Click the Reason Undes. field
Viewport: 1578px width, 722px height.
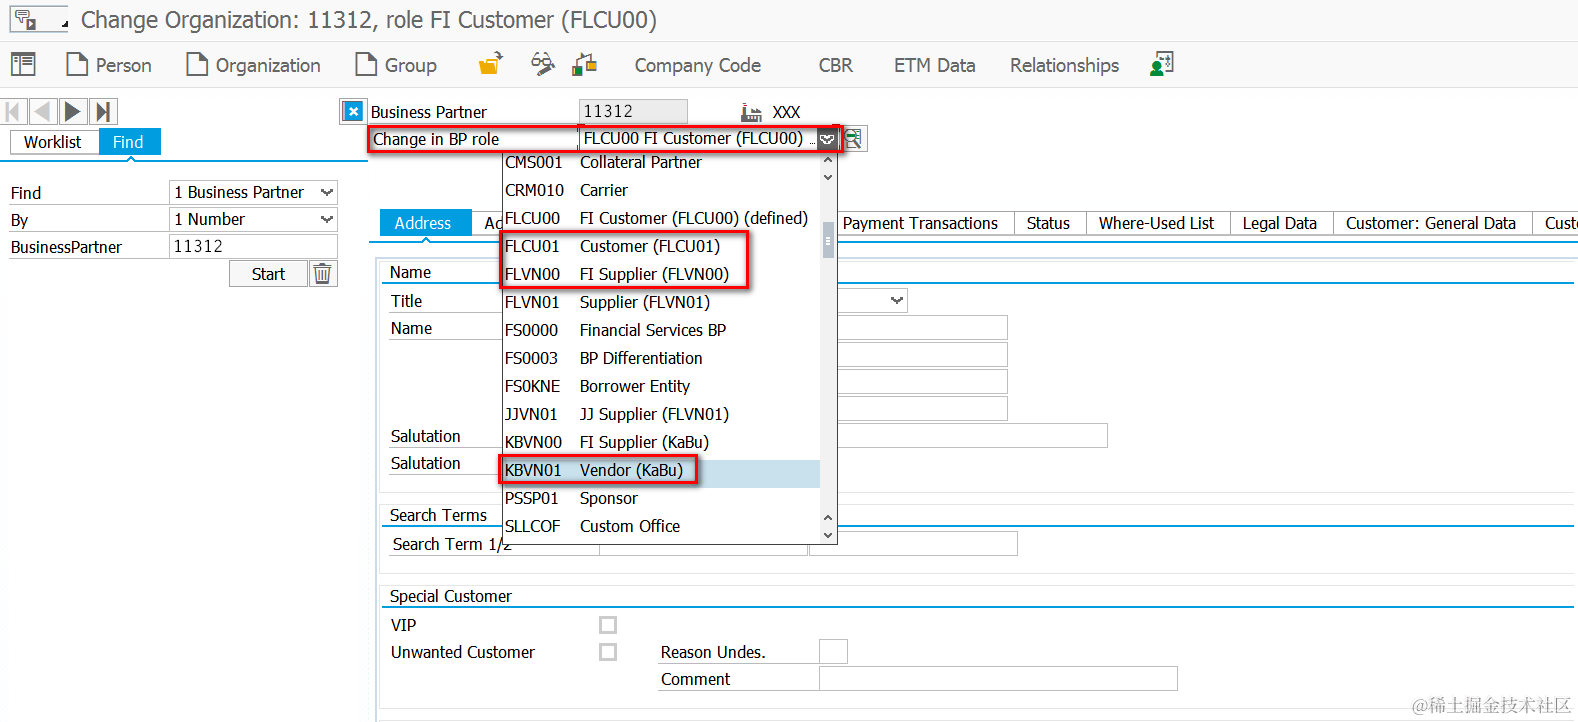click(x=833, y=652)
